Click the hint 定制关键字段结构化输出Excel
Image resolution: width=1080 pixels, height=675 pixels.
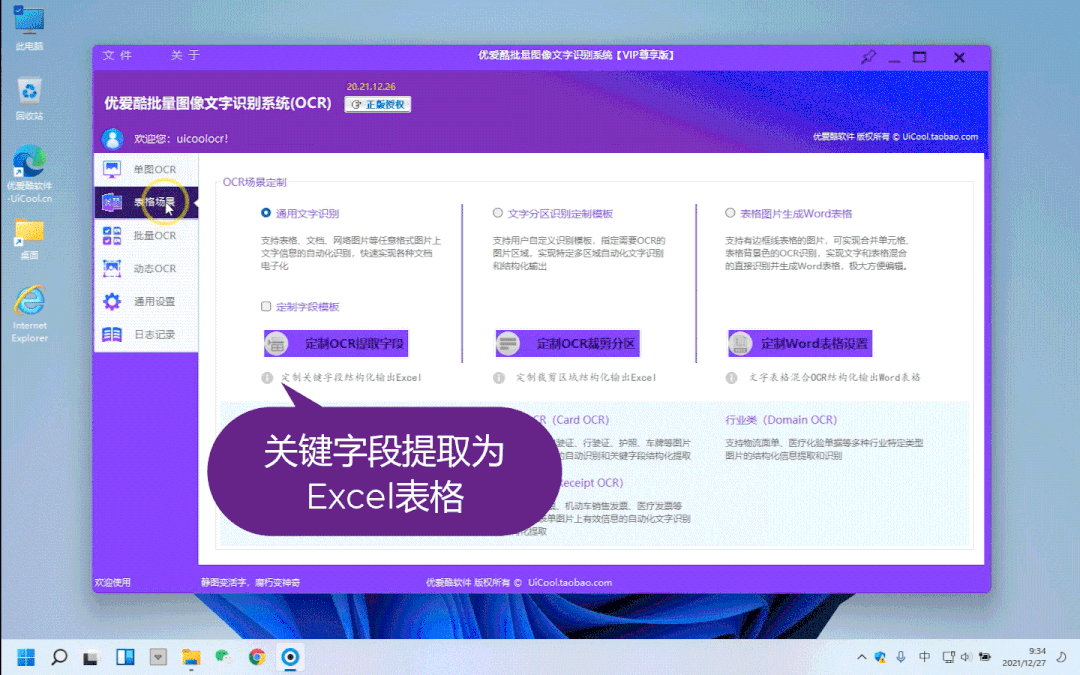tap(351, 377)
